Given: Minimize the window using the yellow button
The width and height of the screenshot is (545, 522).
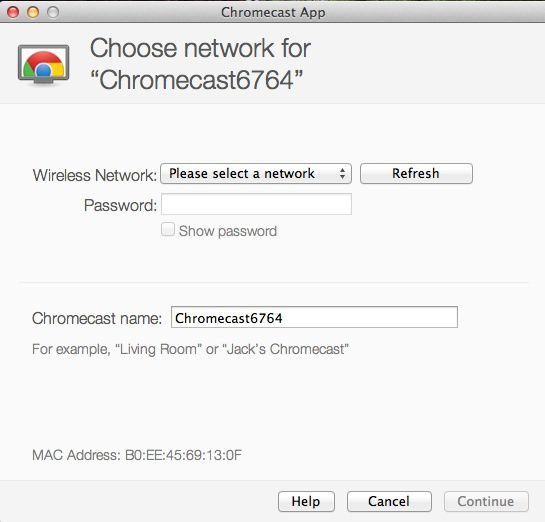Looking at the screenshot, I should click(x=33, y=12).
